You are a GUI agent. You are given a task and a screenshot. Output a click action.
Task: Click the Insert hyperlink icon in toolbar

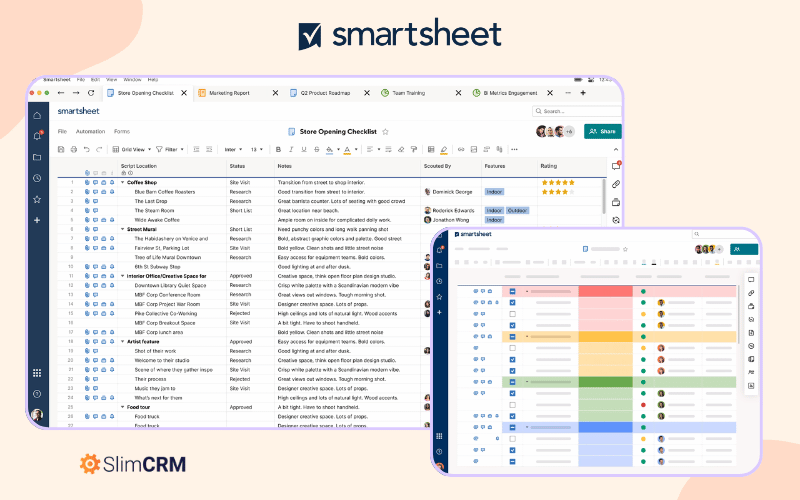point(461,149)
